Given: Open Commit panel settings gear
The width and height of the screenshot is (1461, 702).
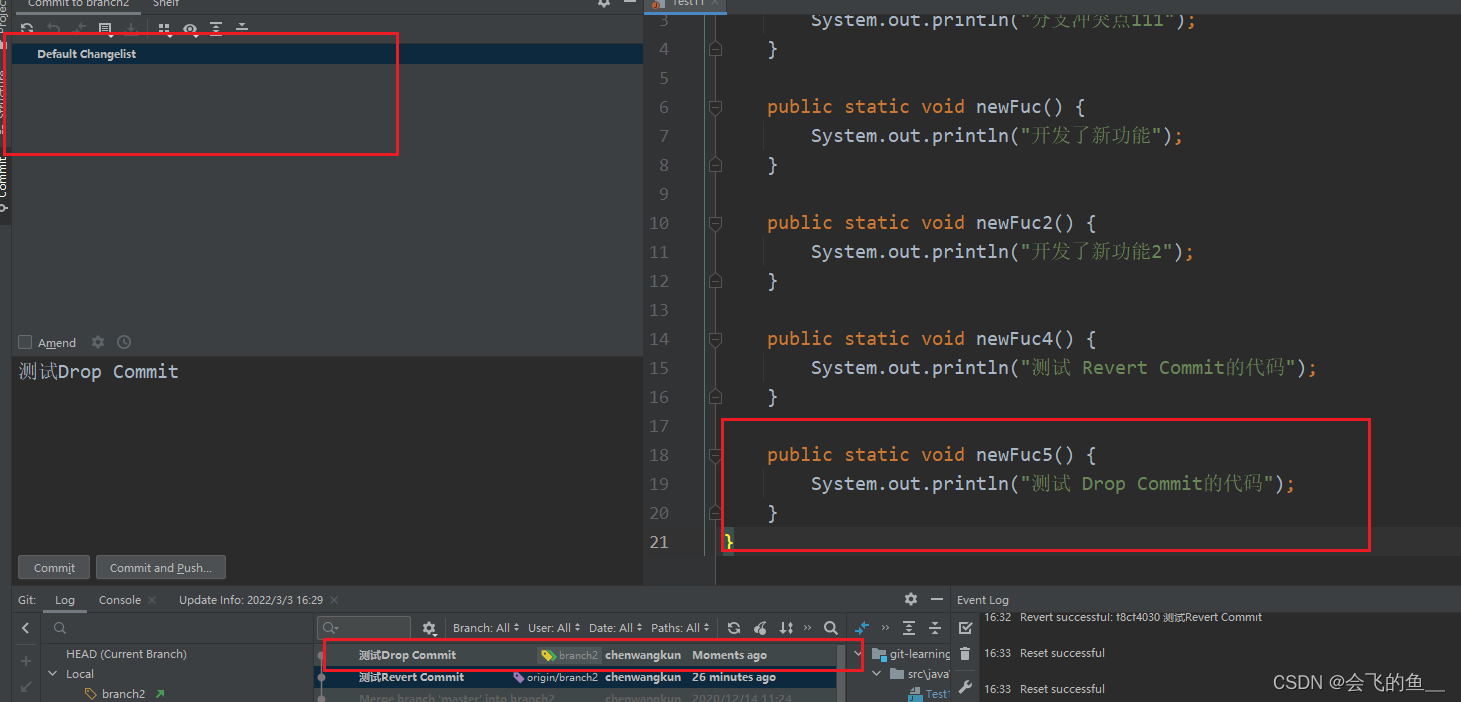Looking at the screenshot, I should click(x=604, y=4).
